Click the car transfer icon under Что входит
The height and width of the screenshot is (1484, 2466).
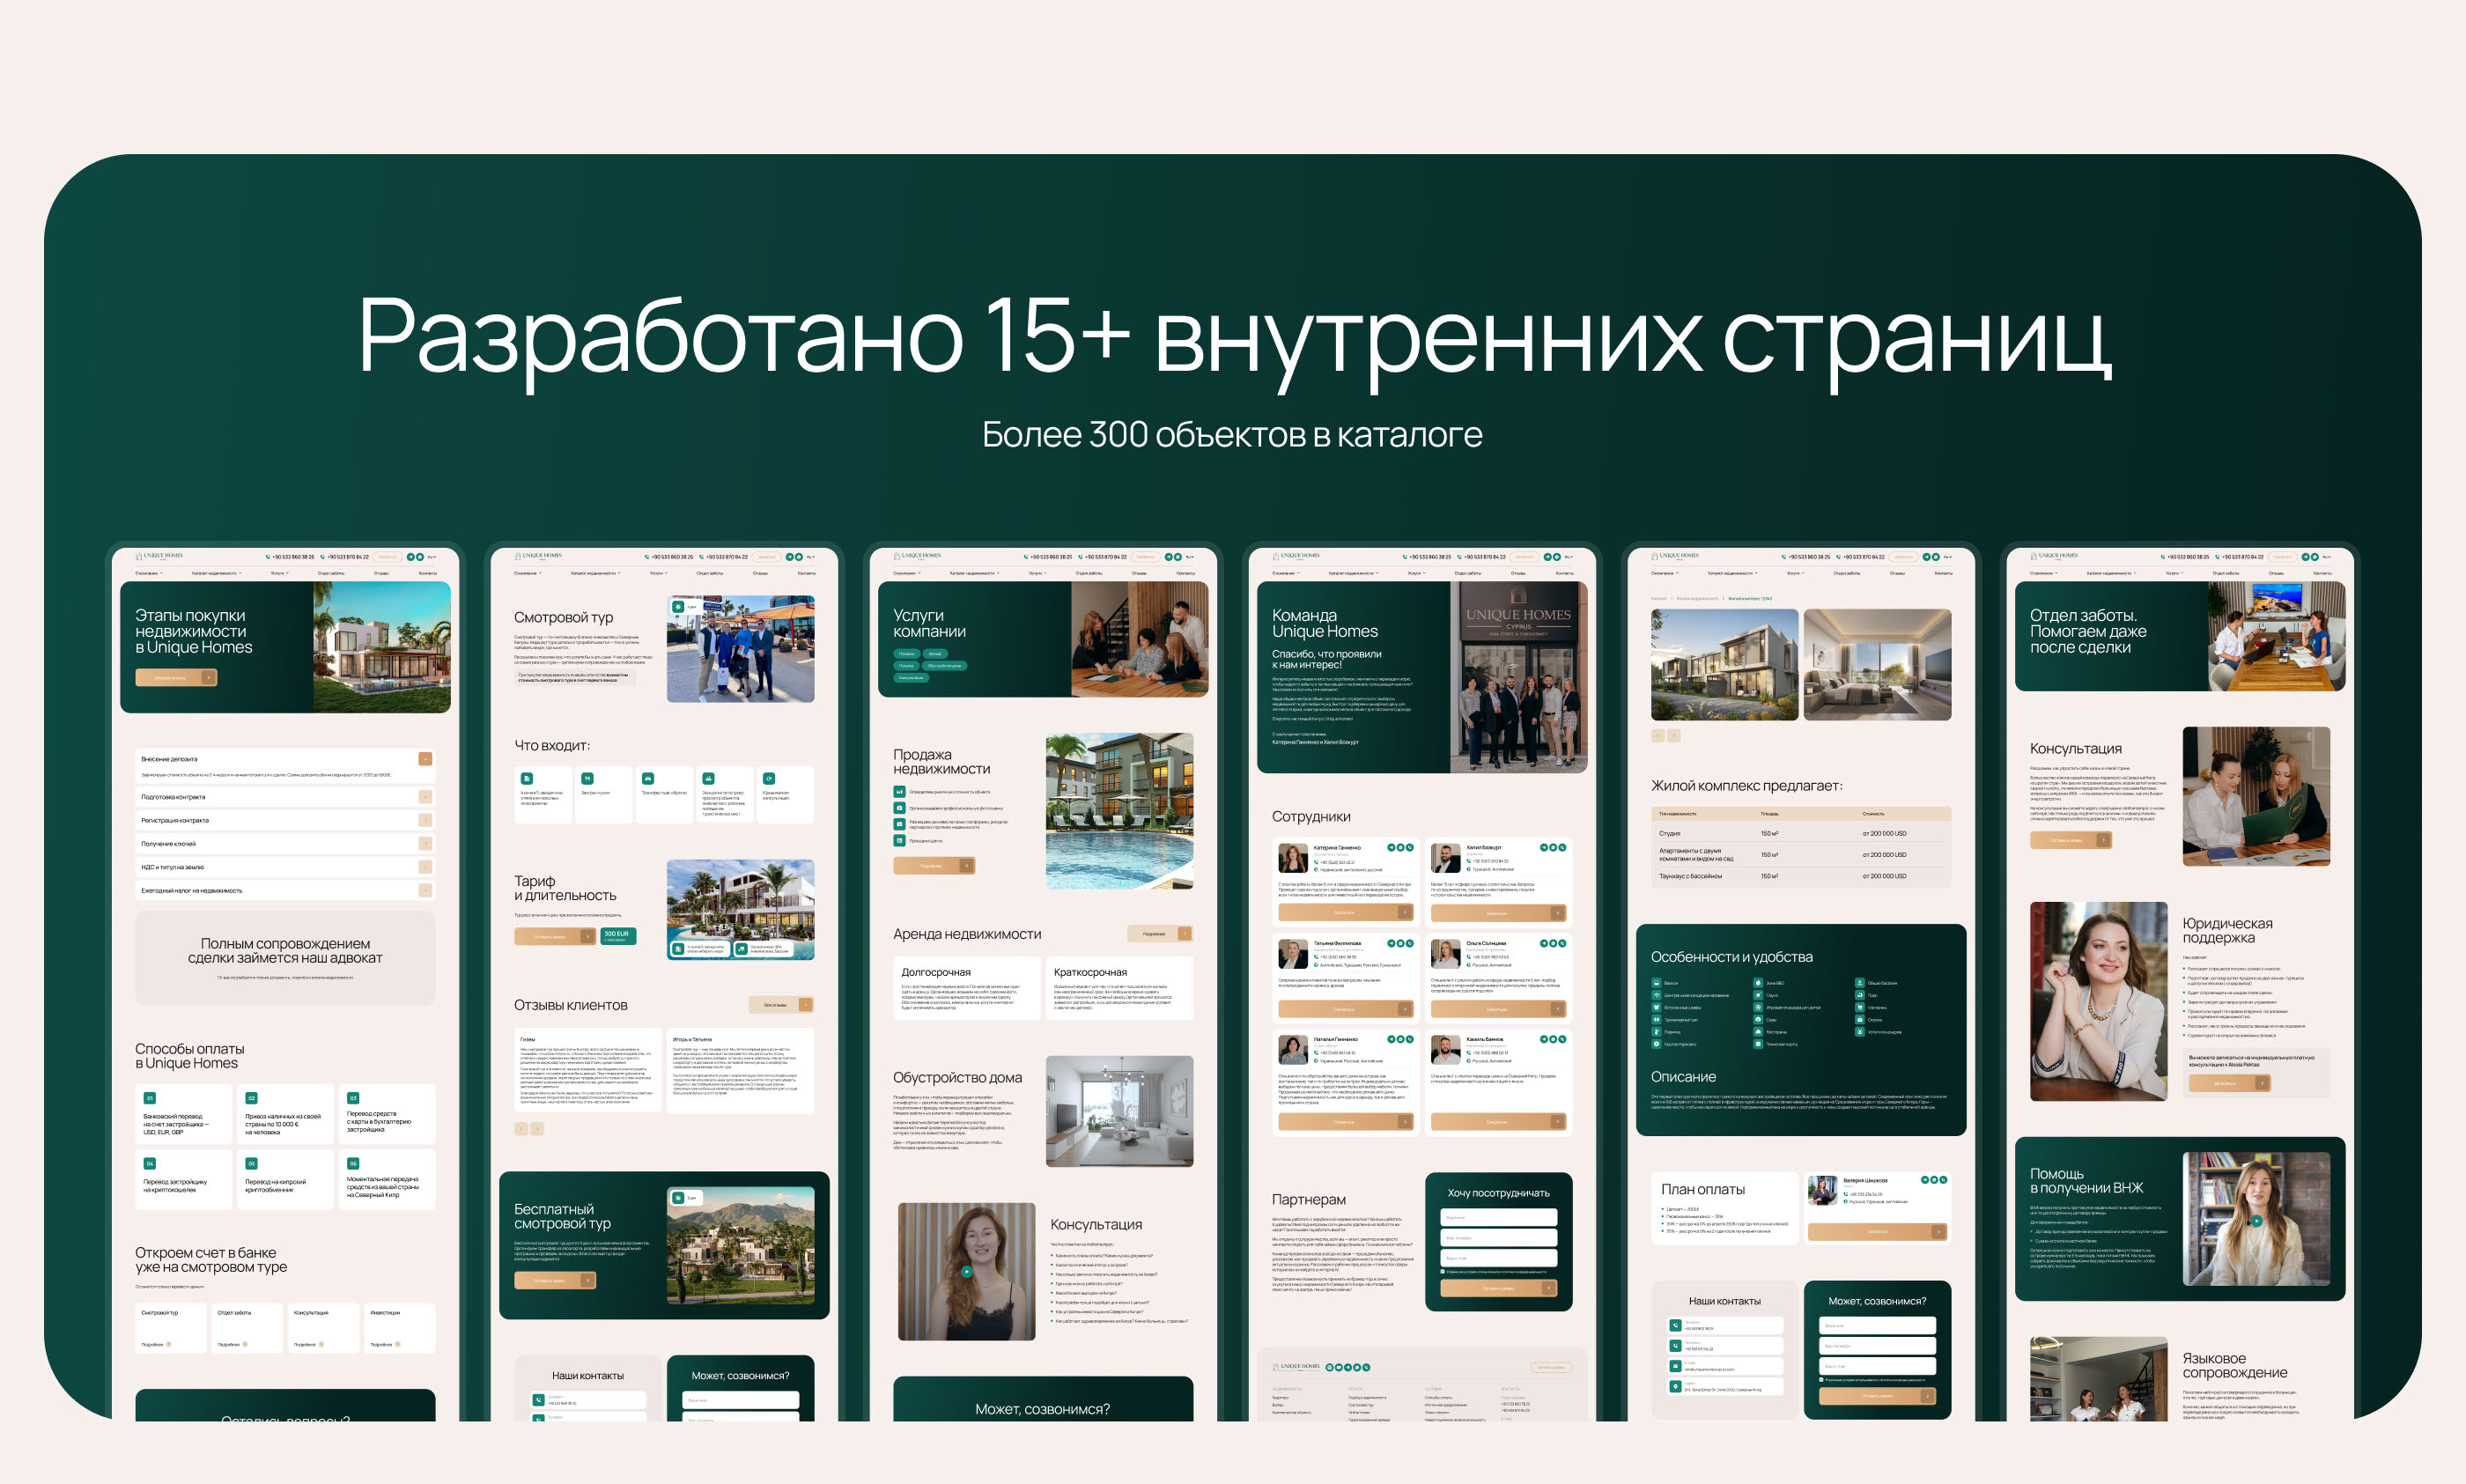(x=648, y=778)
